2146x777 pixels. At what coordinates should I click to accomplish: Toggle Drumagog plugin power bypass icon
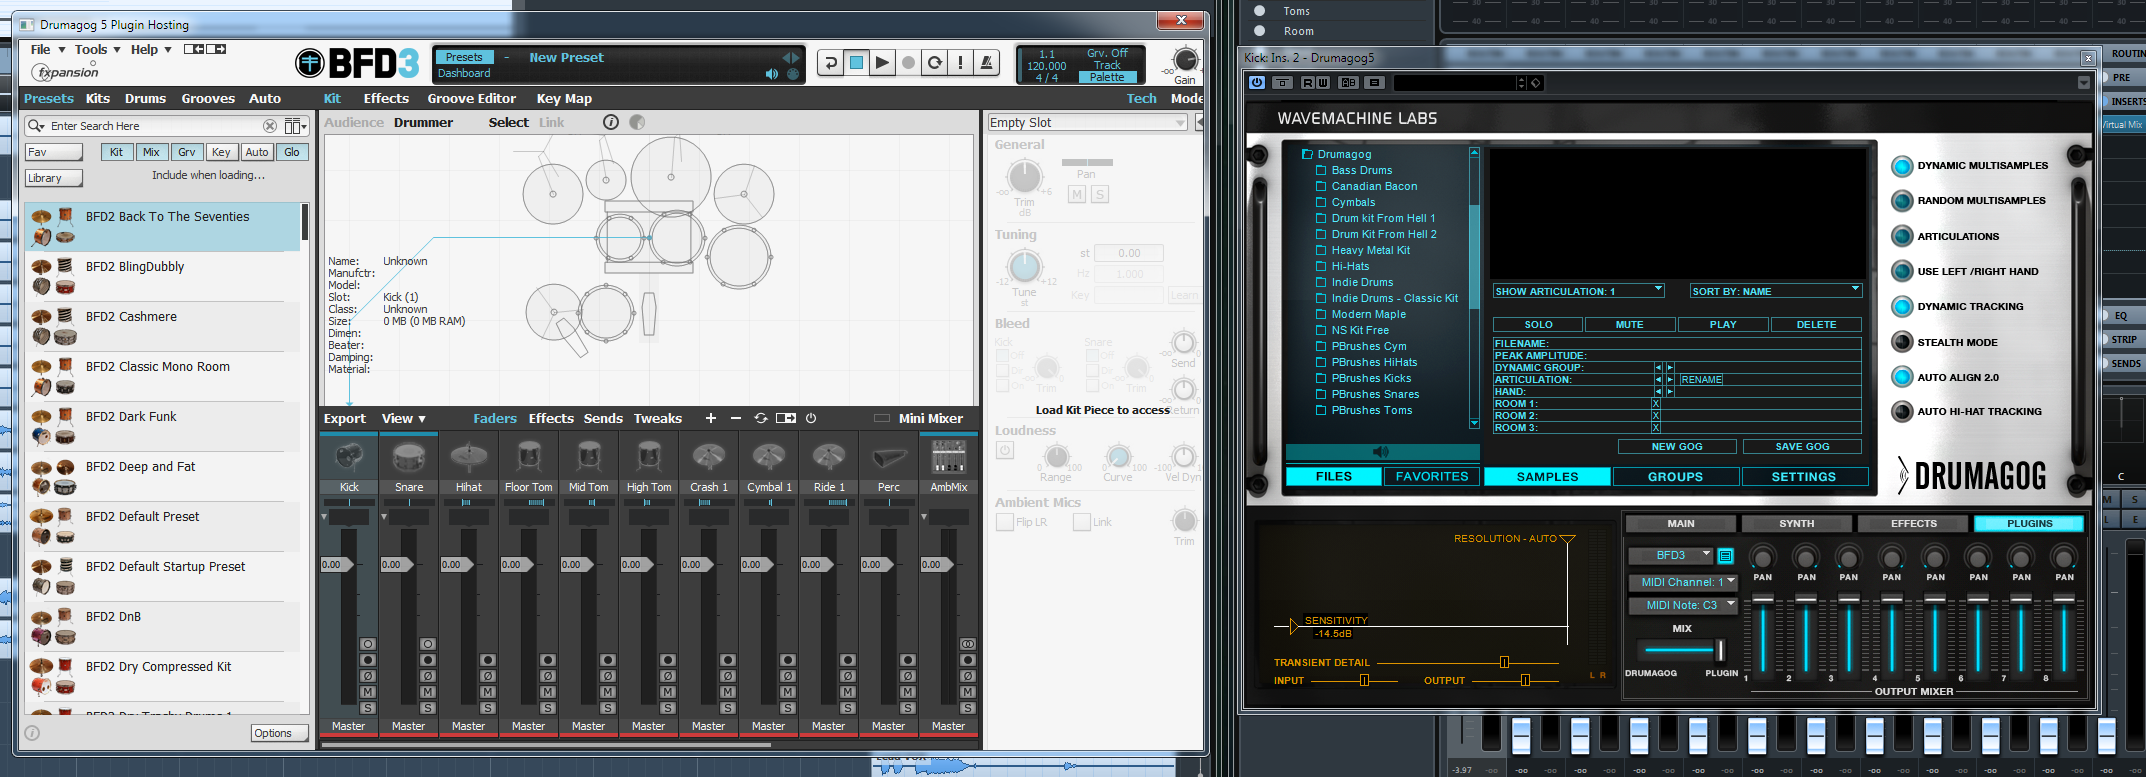click(x=1257, y=83)
